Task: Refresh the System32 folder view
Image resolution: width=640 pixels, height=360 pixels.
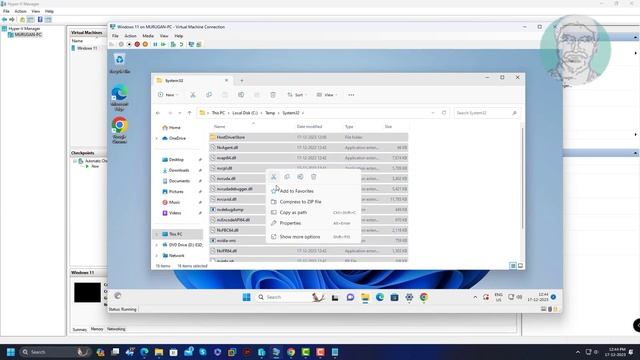Action: pos(444,113)
